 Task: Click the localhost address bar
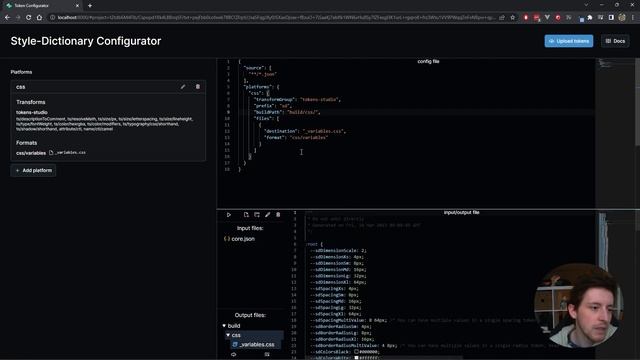273,18
